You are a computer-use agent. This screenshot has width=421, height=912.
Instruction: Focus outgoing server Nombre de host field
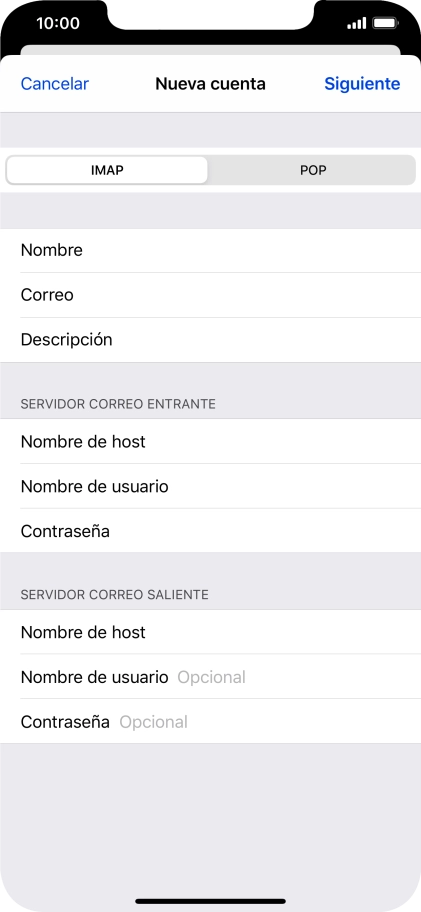[x=210, y=632]
